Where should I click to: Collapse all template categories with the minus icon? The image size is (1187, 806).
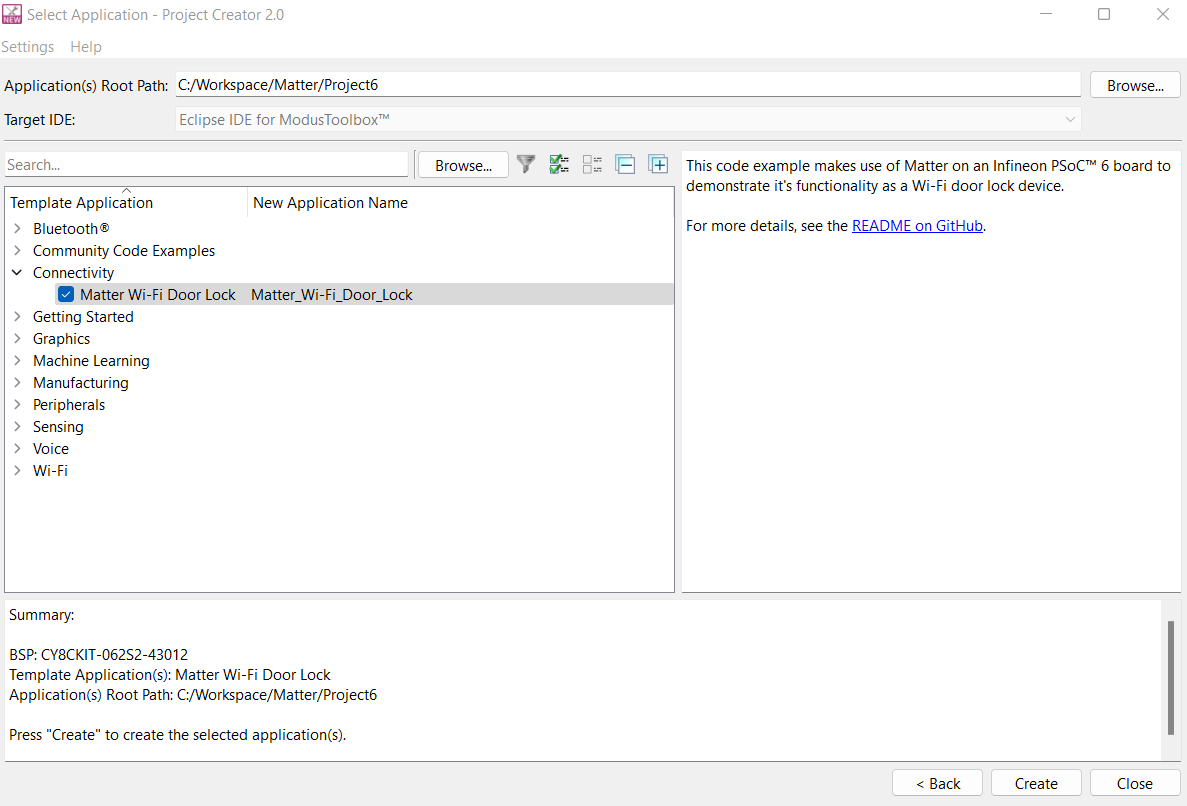click(625, 163)
